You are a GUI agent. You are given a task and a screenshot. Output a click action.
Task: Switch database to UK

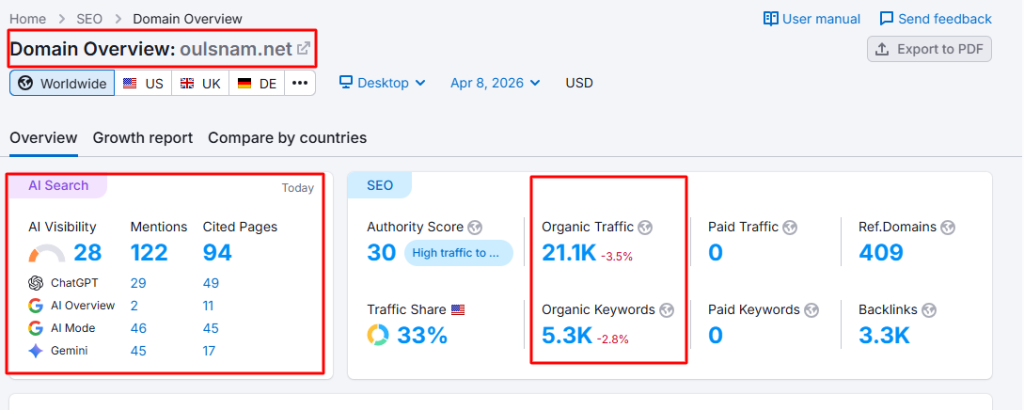click(200, 83)
